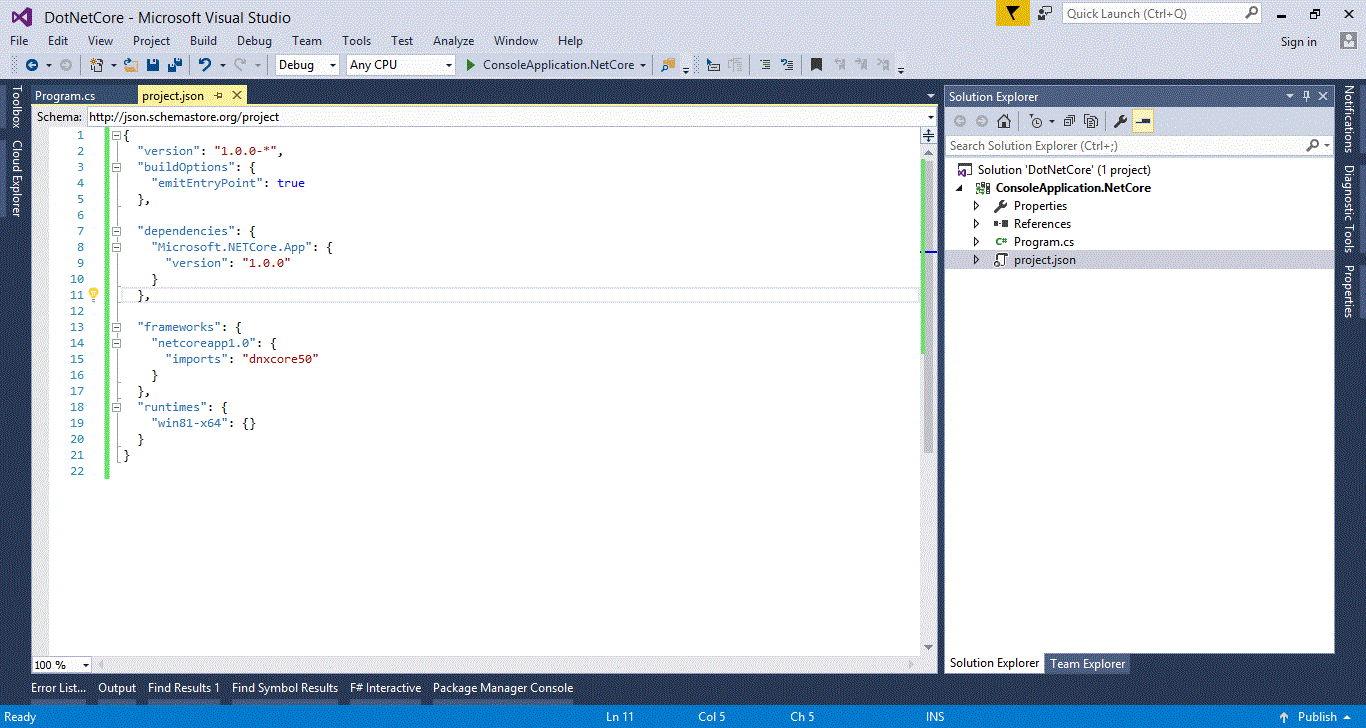
Task: Adjust the editor zoom level selector
Action: pyautogui.click(x=60, y=664)
